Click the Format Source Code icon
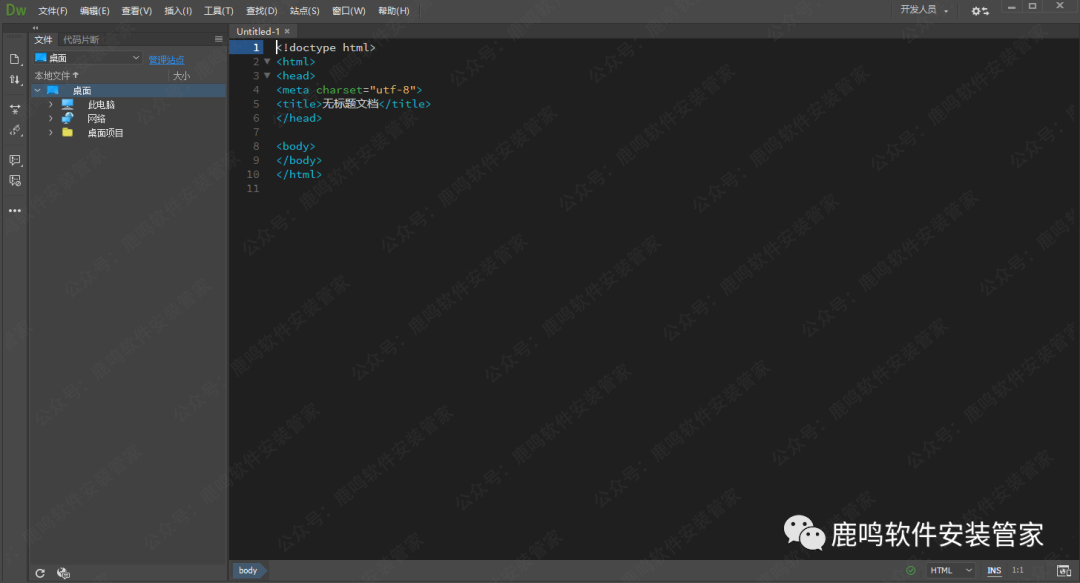Screen dimensions: 1080x583 15,131
